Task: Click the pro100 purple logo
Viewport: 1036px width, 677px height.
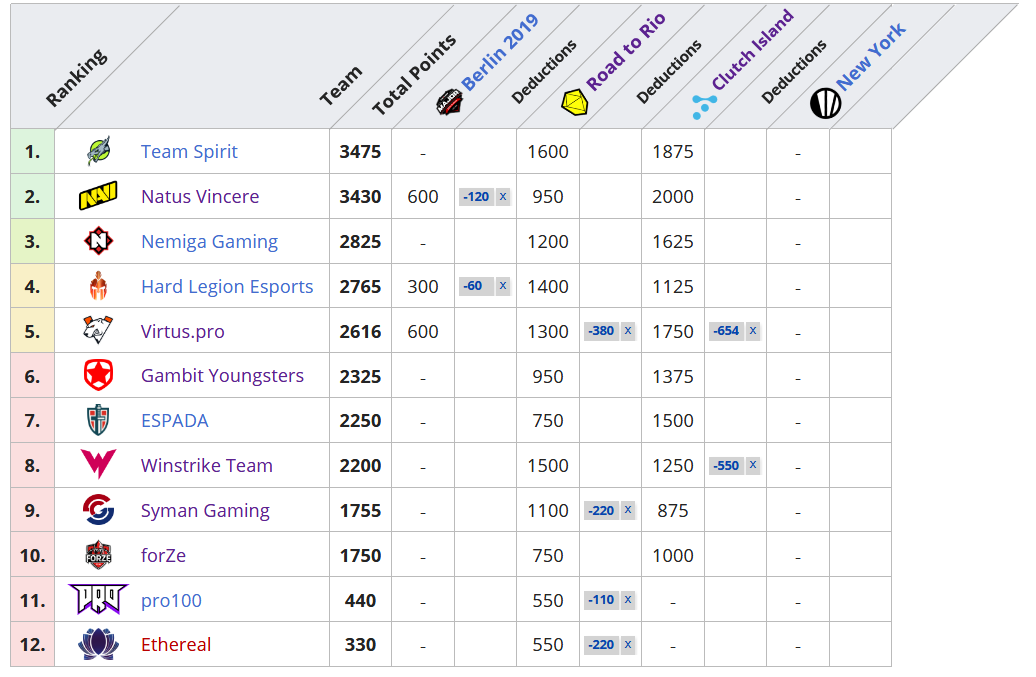Action: pos(98,599)
